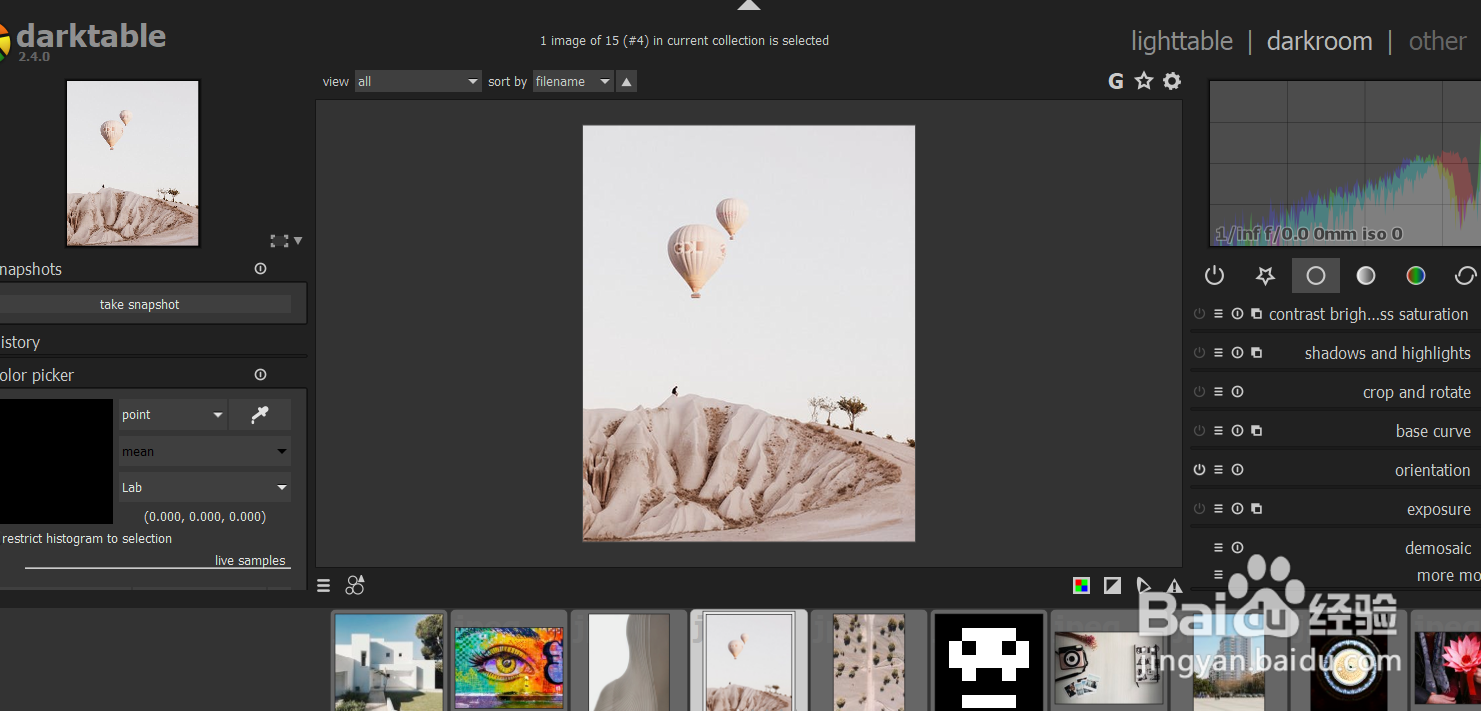Enable the contrast brightness saturation module
Screen dimensions: 1481x711
click(x=1199, y=314)
